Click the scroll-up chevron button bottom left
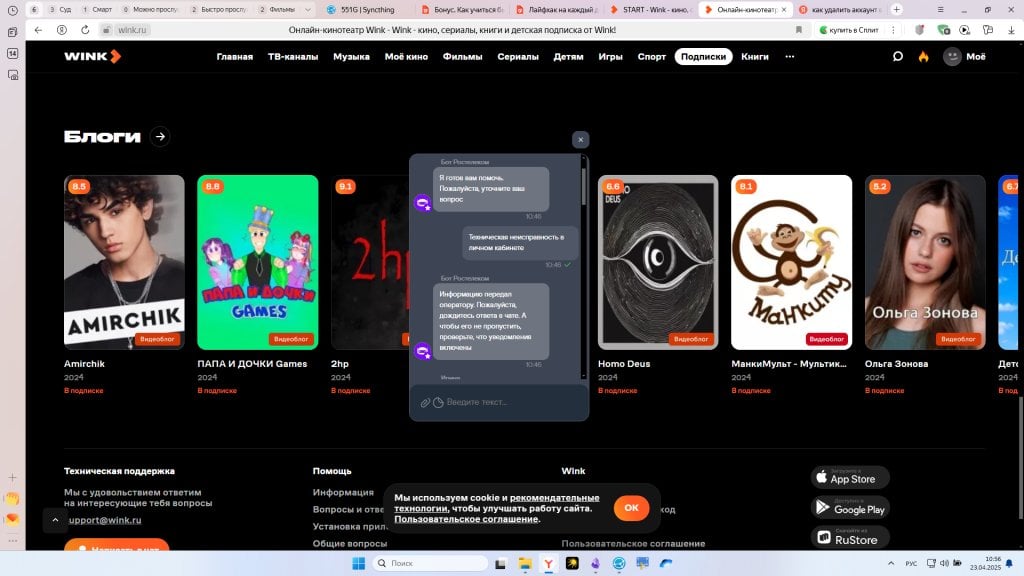This screenshot has height=576, width=1024. (x=56, y=520)
